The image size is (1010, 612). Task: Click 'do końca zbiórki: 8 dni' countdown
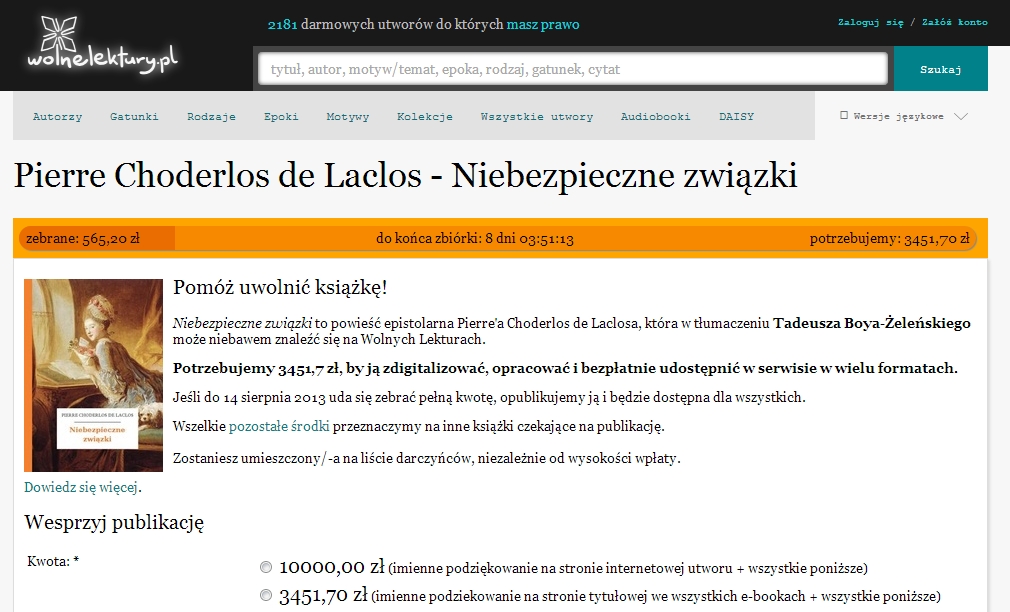[475, 238]
